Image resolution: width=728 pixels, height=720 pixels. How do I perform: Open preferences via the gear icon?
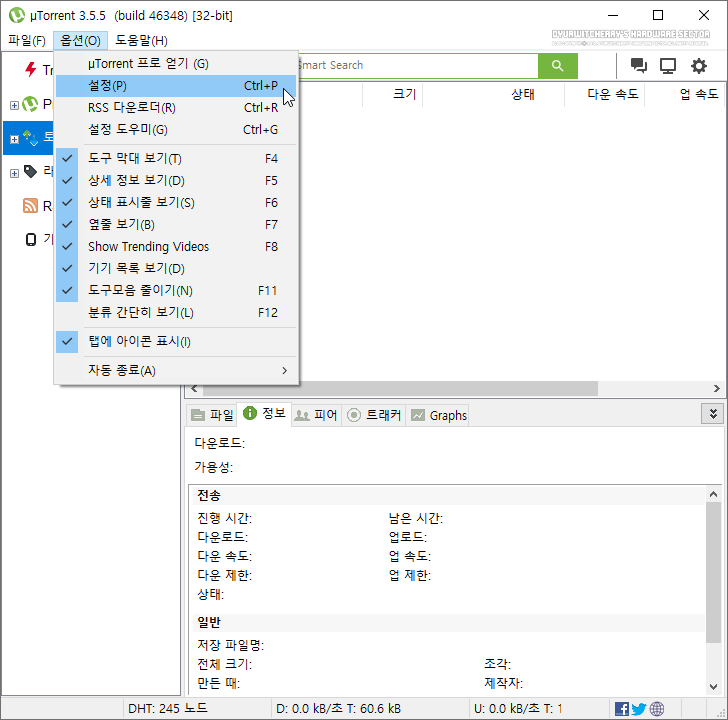pyautogui.click(x=698, y=66)
